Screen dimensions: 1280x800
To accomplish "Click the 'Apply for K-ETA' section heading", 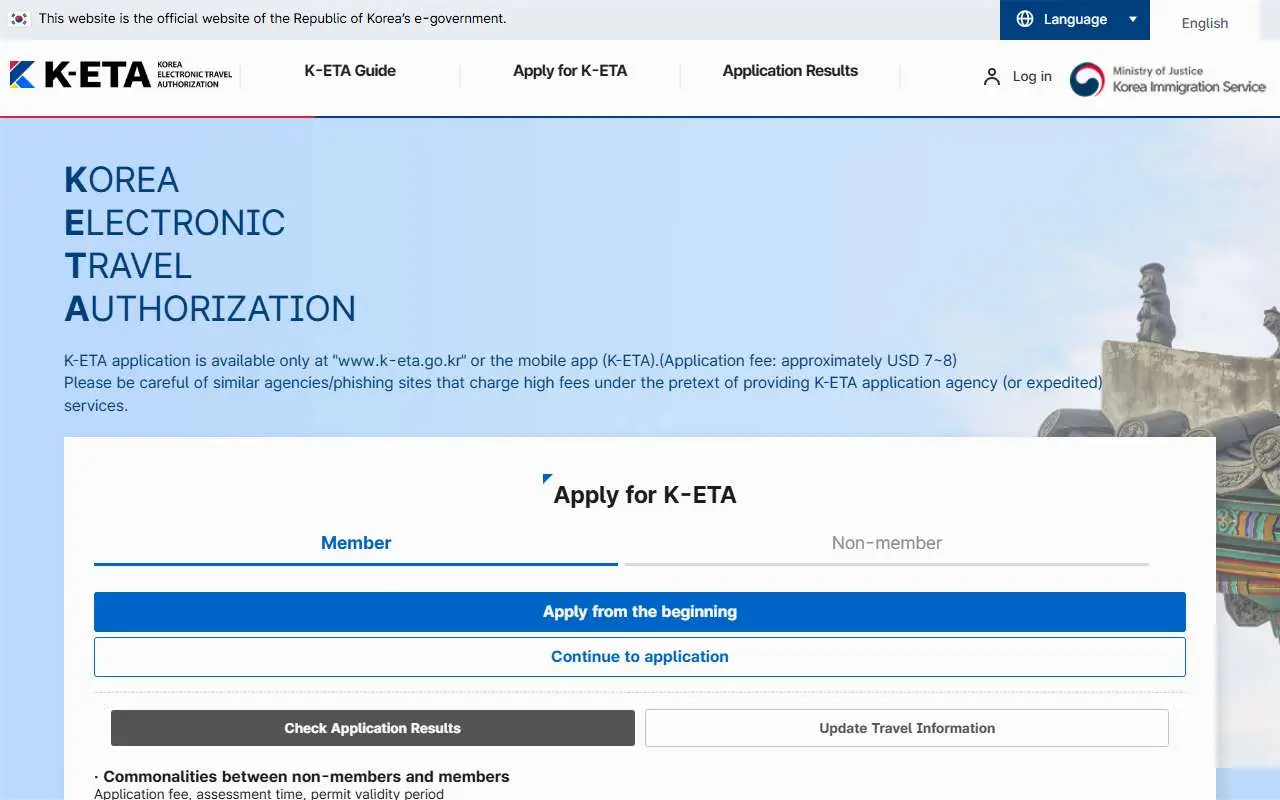I will point(645,495).
